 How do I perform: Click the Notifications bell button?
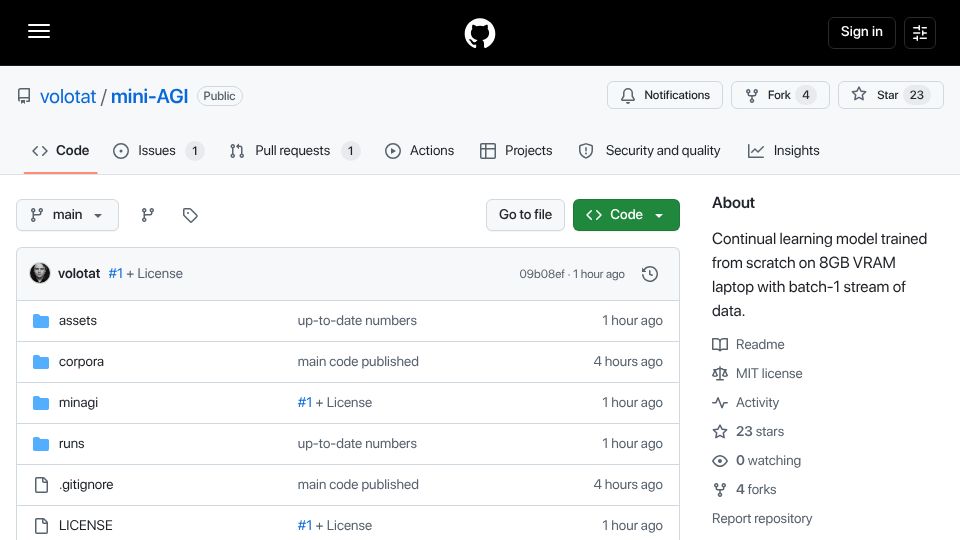click(665, 95)
